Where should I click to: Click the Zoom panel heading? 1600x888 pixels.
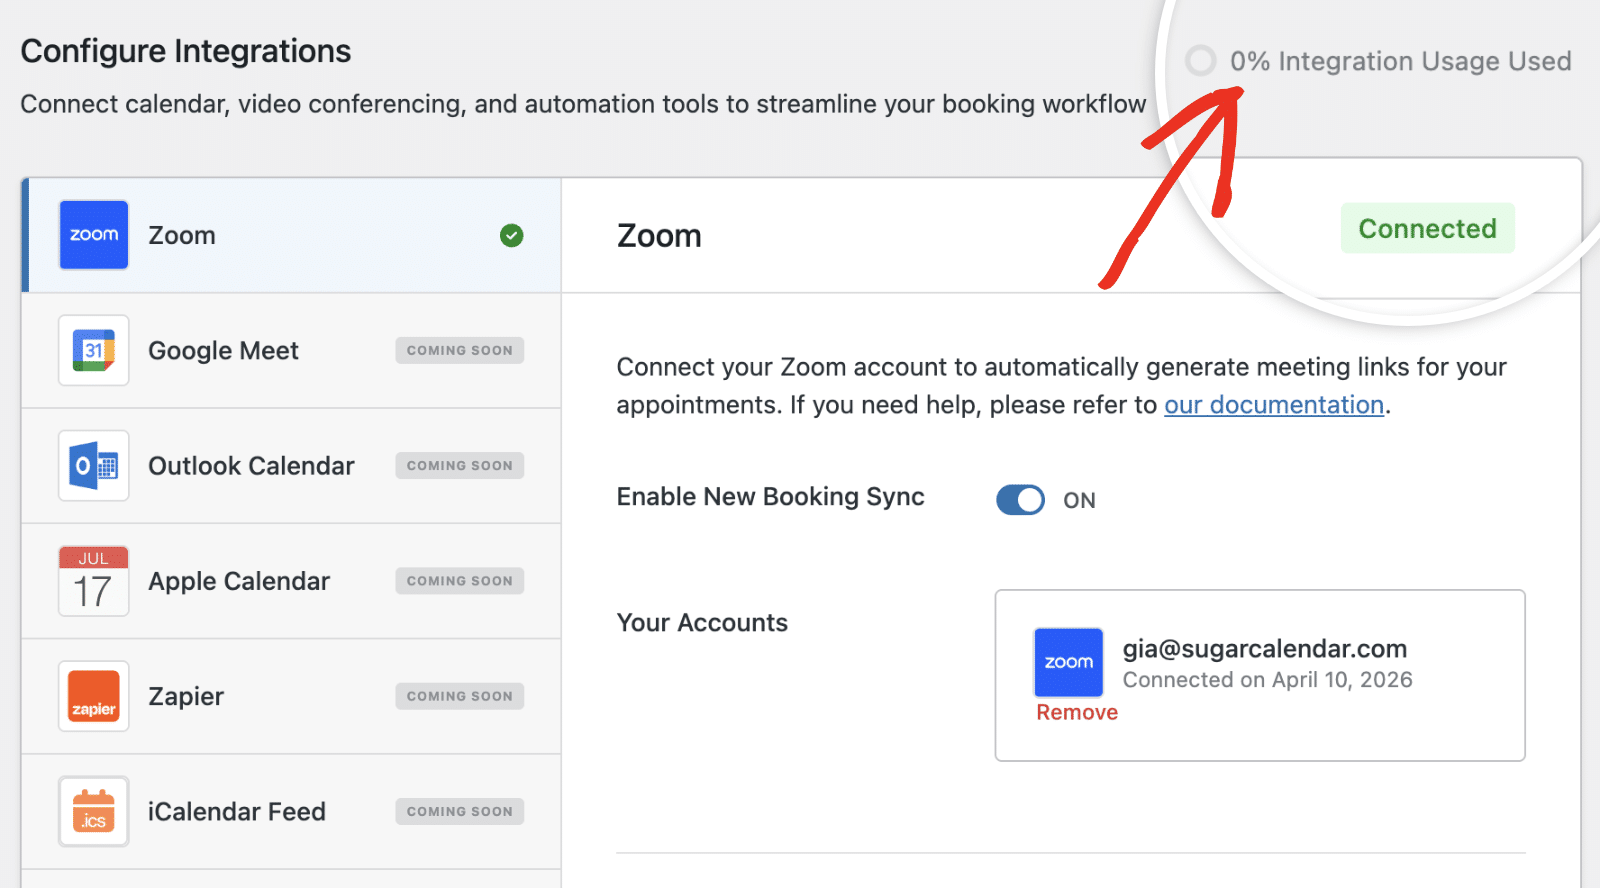659,236
